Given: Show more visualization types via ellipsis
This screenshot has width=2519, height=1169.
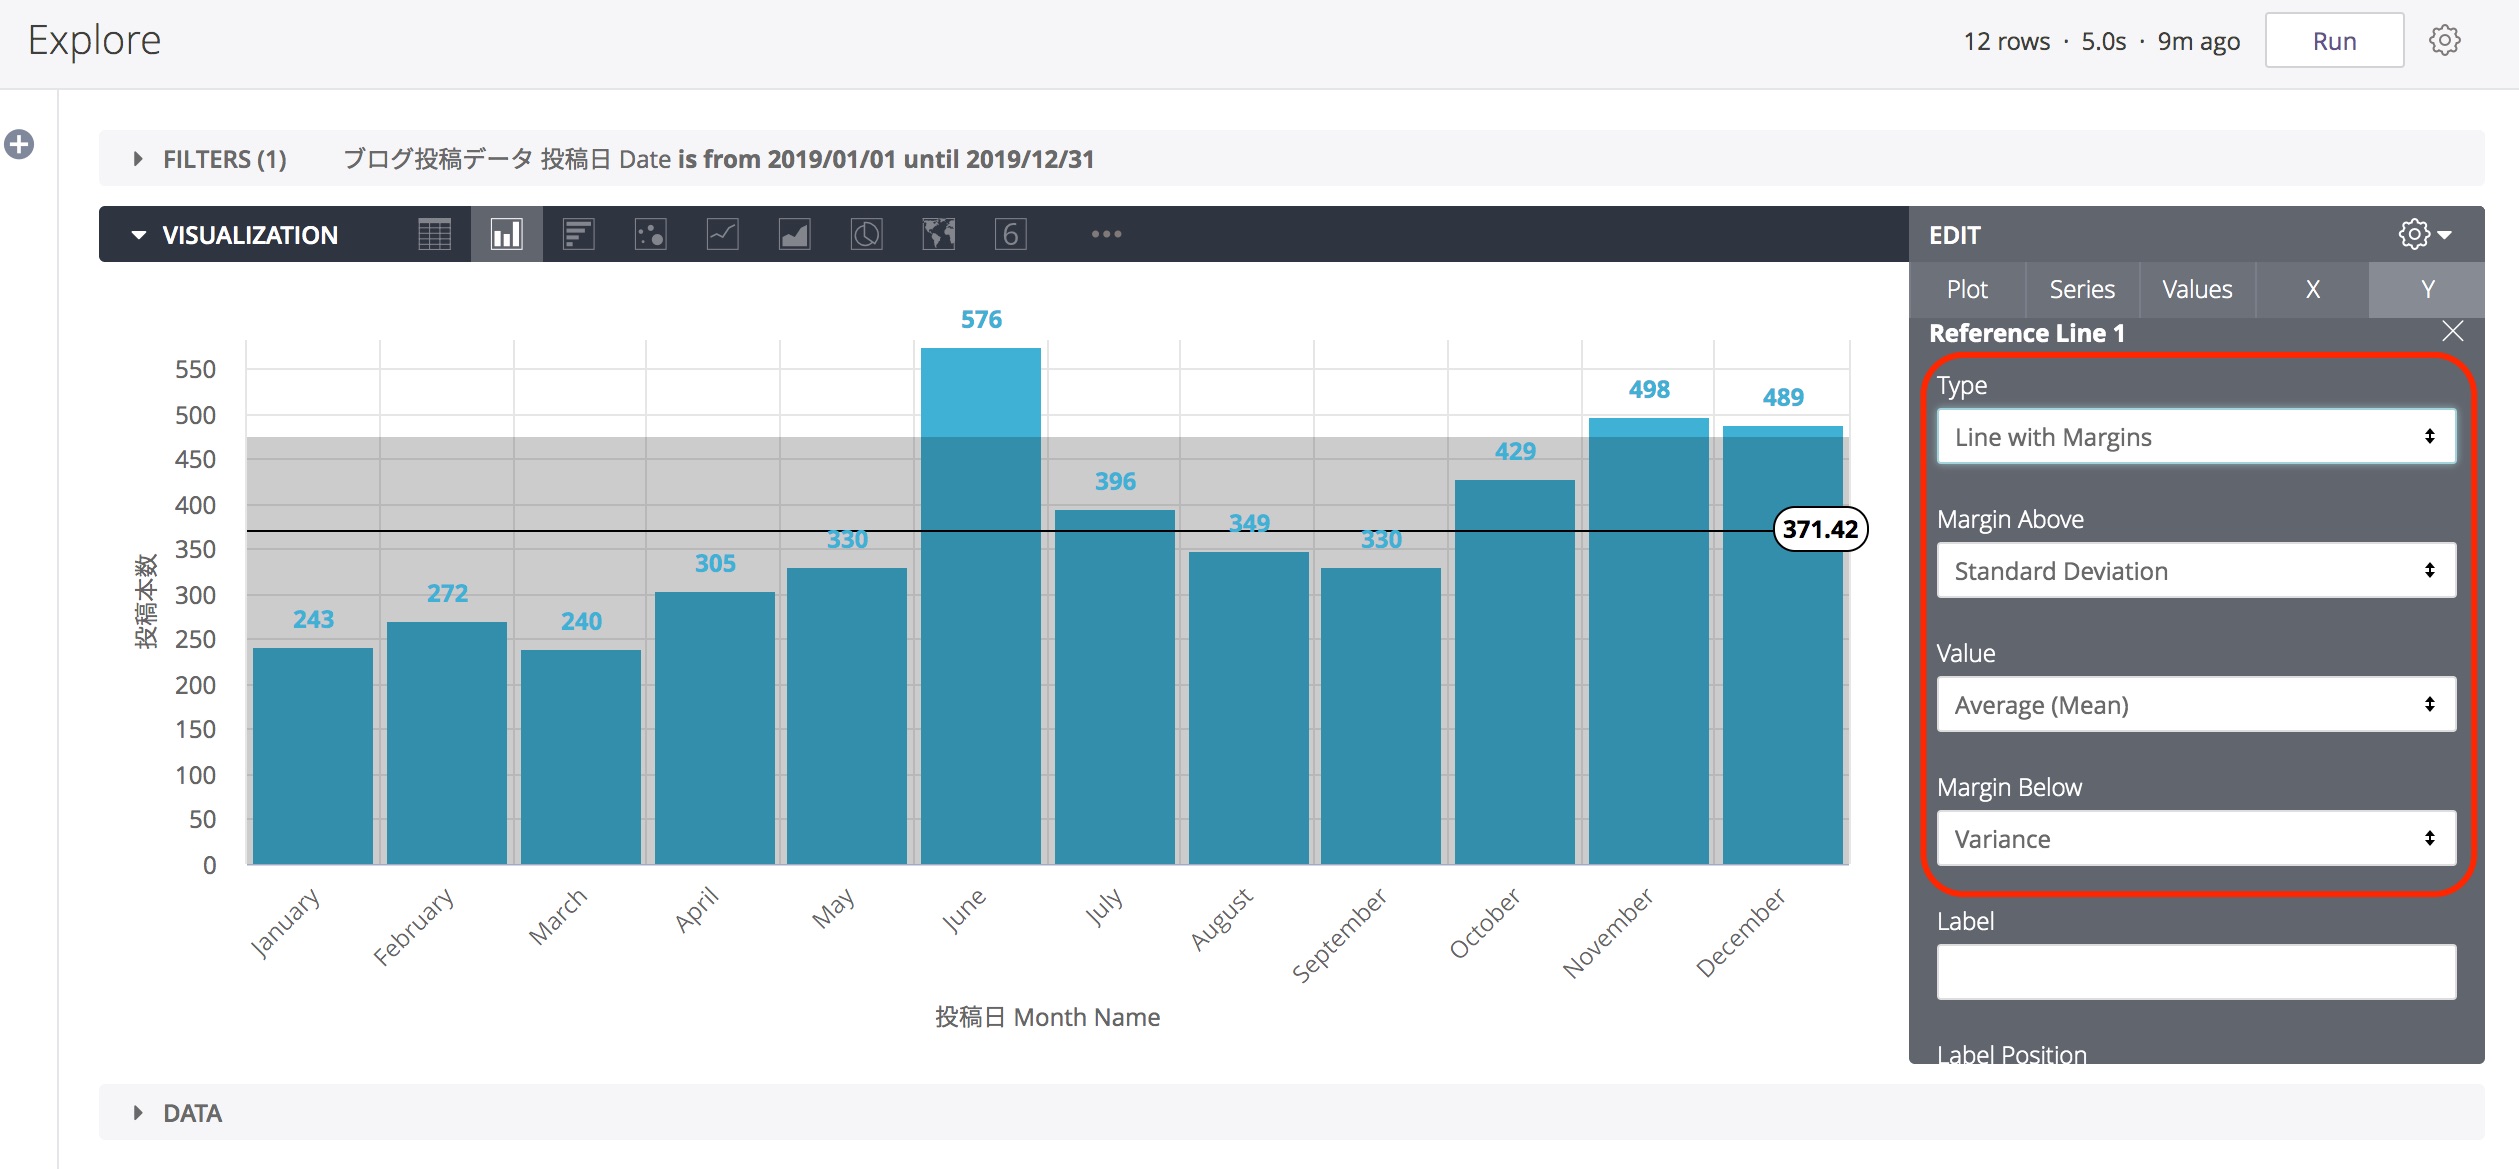Looking at the screenshot, I should pos(1106,234).
